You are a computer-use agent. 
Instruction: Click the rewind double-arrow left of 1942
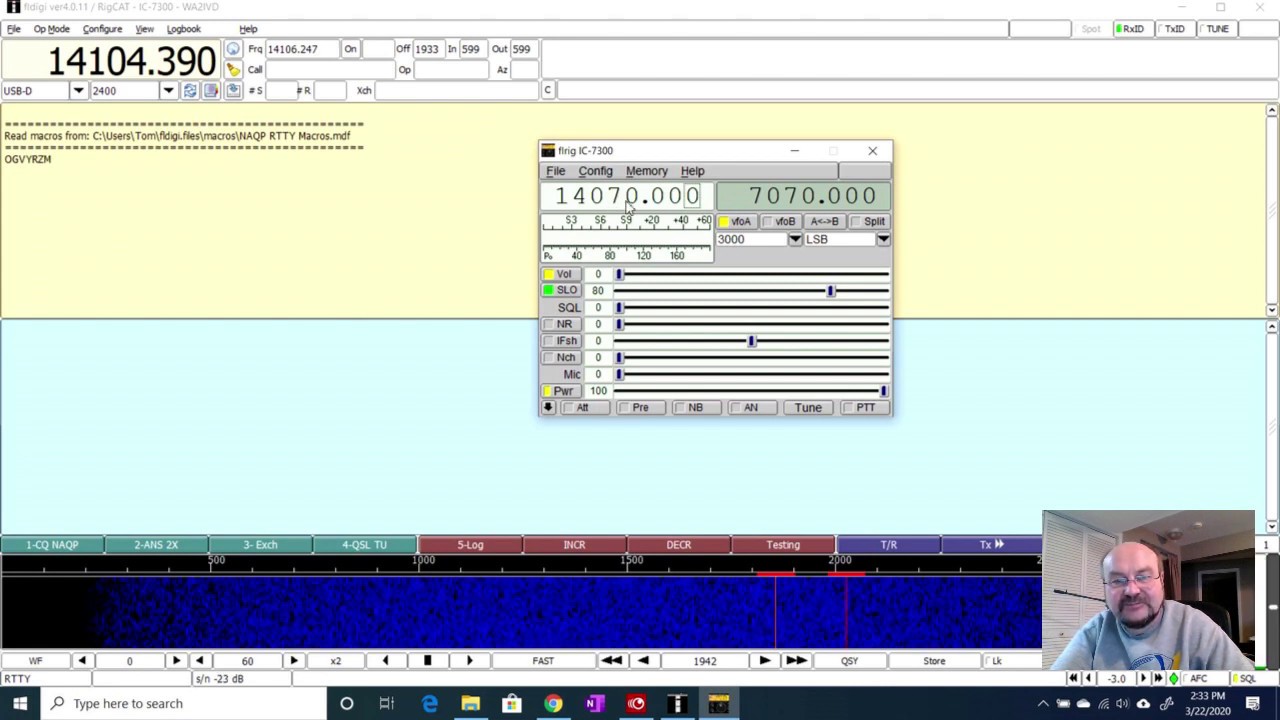pyautogui.click(x=611, y=661)
